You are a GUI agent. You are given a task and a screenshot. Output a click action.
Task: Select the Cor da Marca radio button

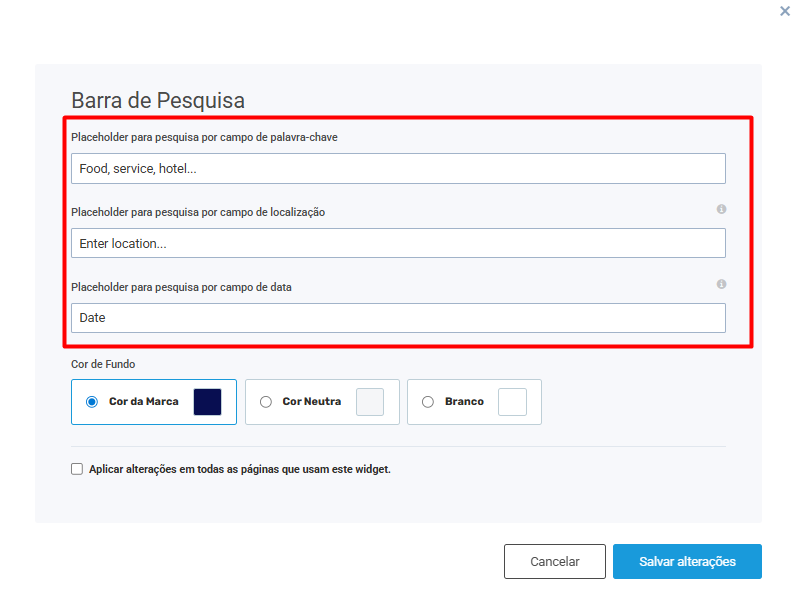tap(92, 402)
